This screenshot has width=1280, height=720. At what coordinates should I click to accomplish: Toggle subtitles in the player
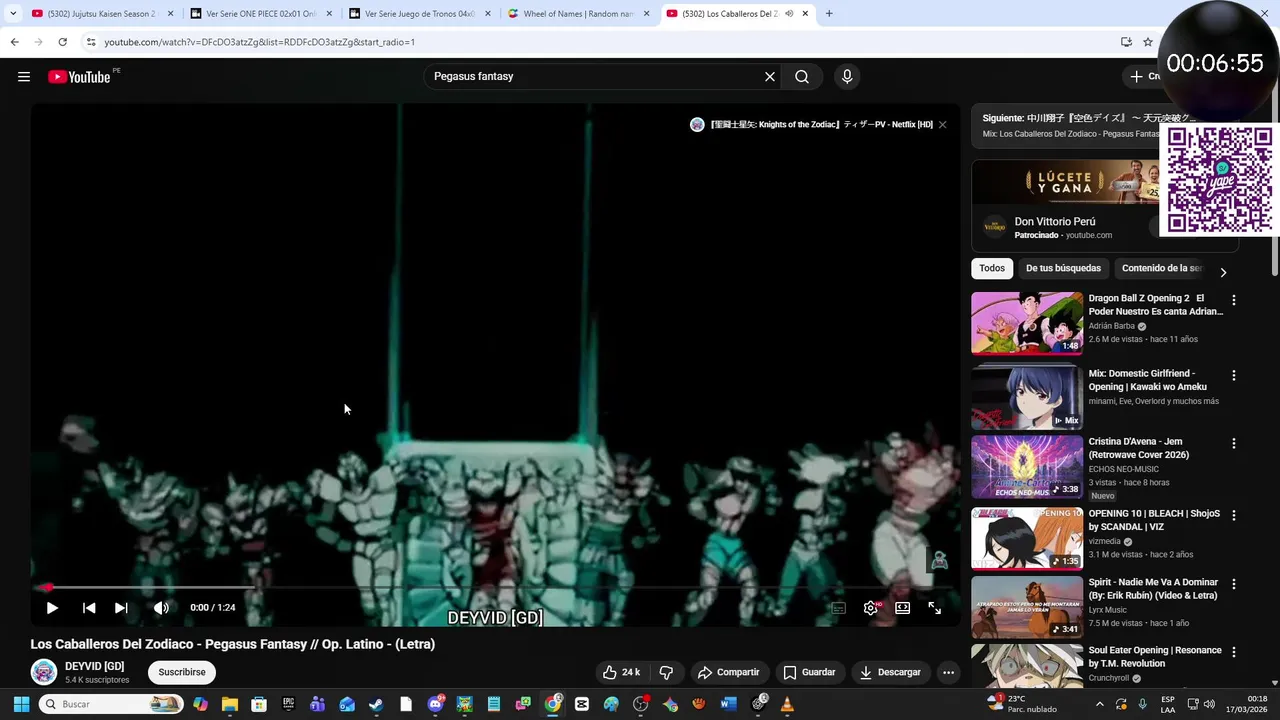(839, 608)
